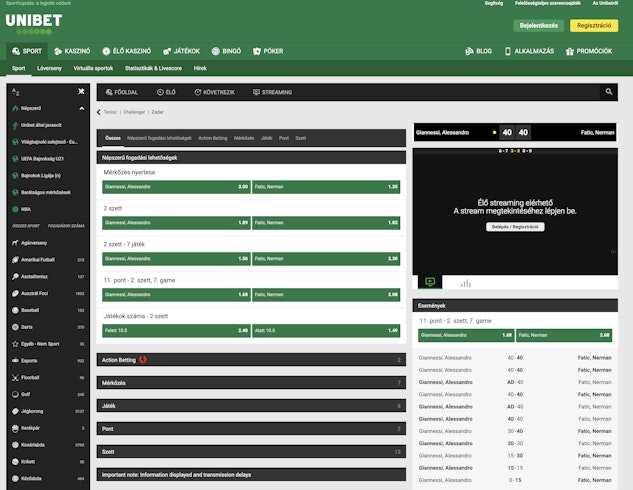Click the Unibet logo
The width and height of the screenshot is (633, 490).
[x=34, y=23]
